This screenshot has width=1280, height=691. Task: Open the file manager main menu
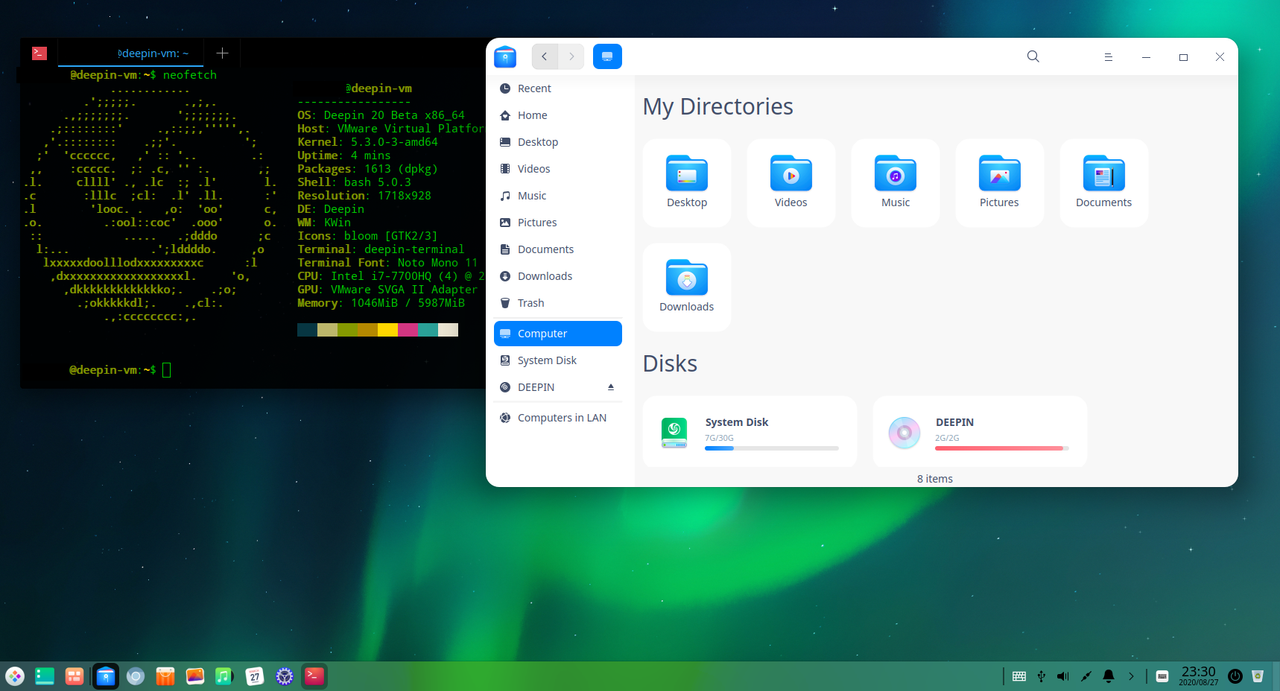point(1108,57)
